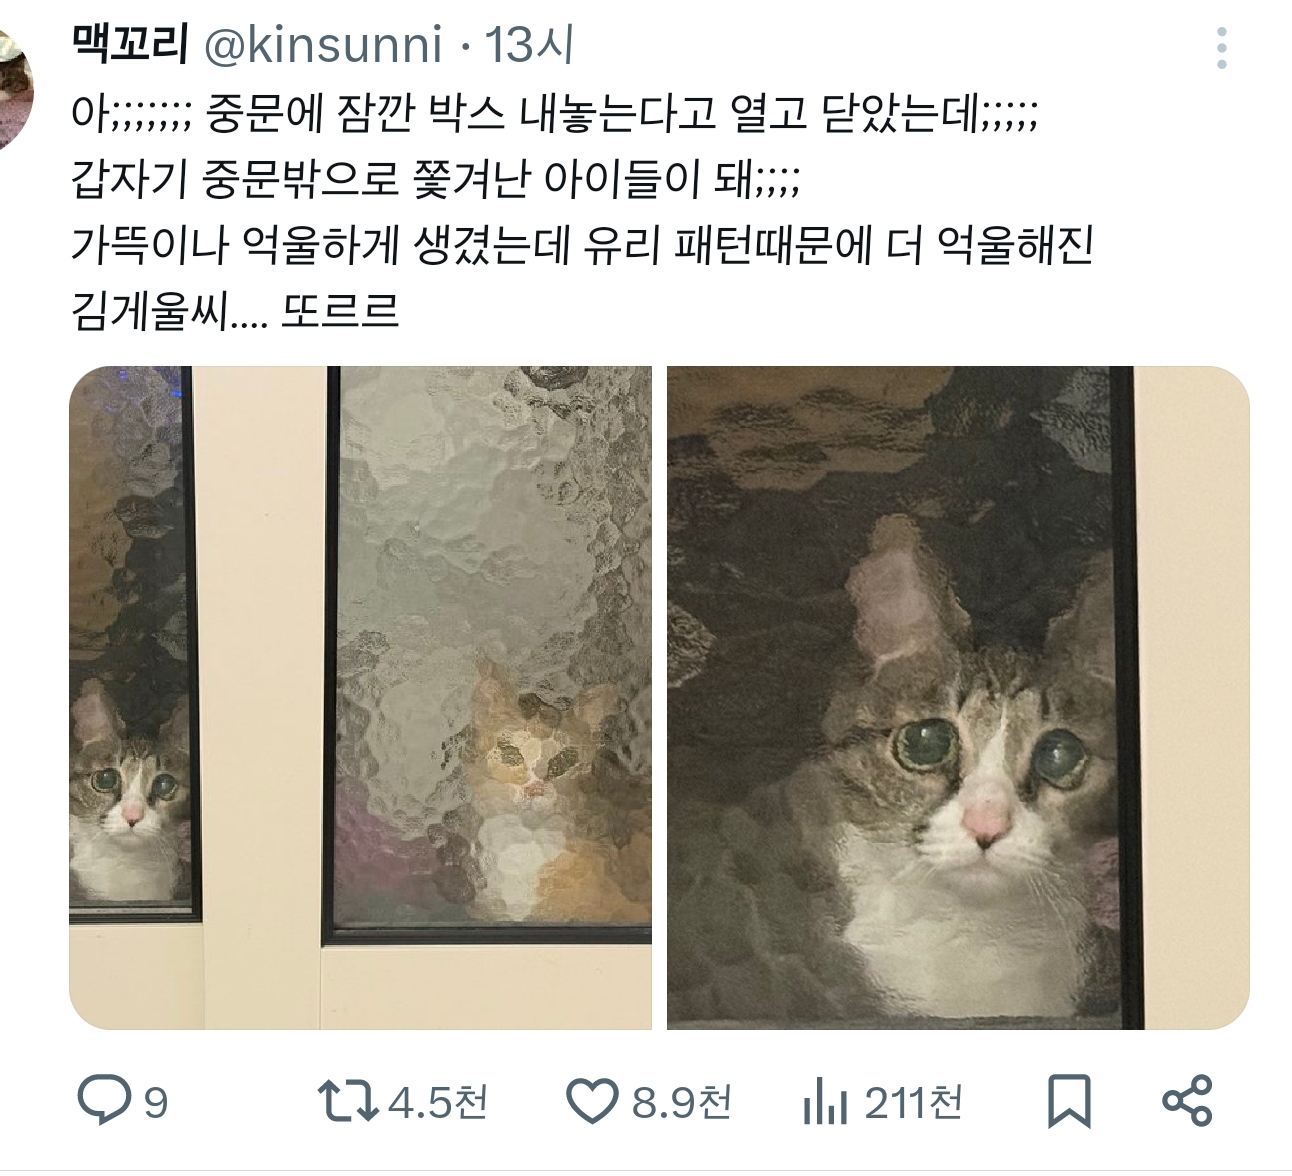This screenshot has width=1292, height=1176.
Task: Open the 맥꼬리 display name
Action: pos(130,45)
